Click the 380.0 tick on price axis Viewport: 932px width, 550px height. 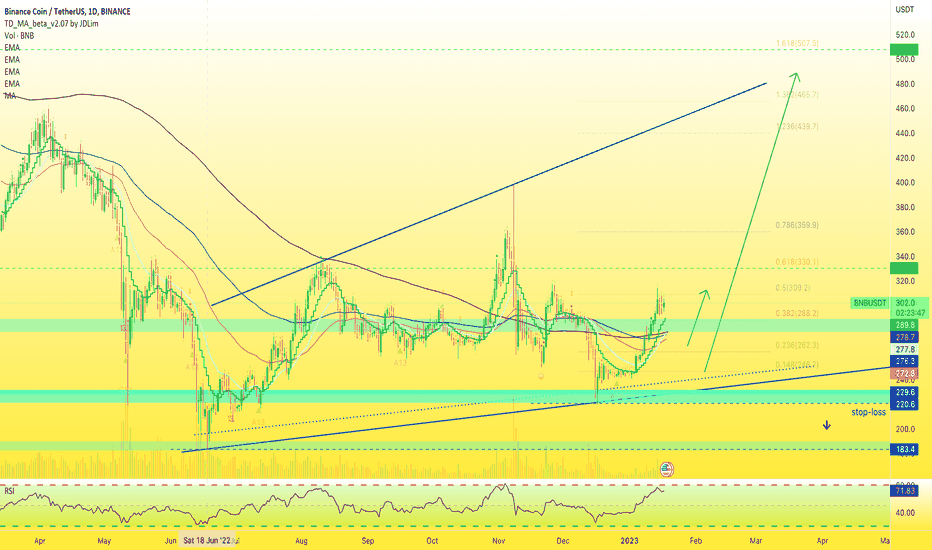pyautogui.click(x=905, y=208)
